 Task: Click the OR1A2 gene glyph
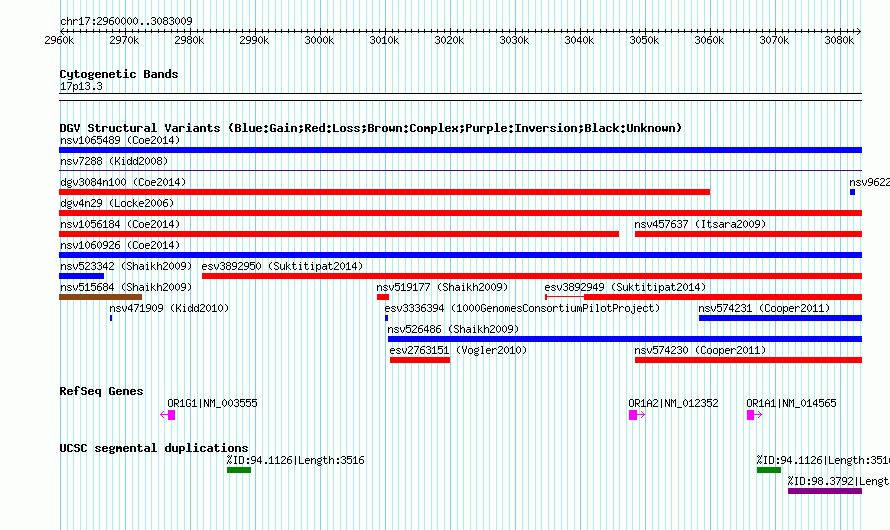pyautogui.click(x=637, y=415)
